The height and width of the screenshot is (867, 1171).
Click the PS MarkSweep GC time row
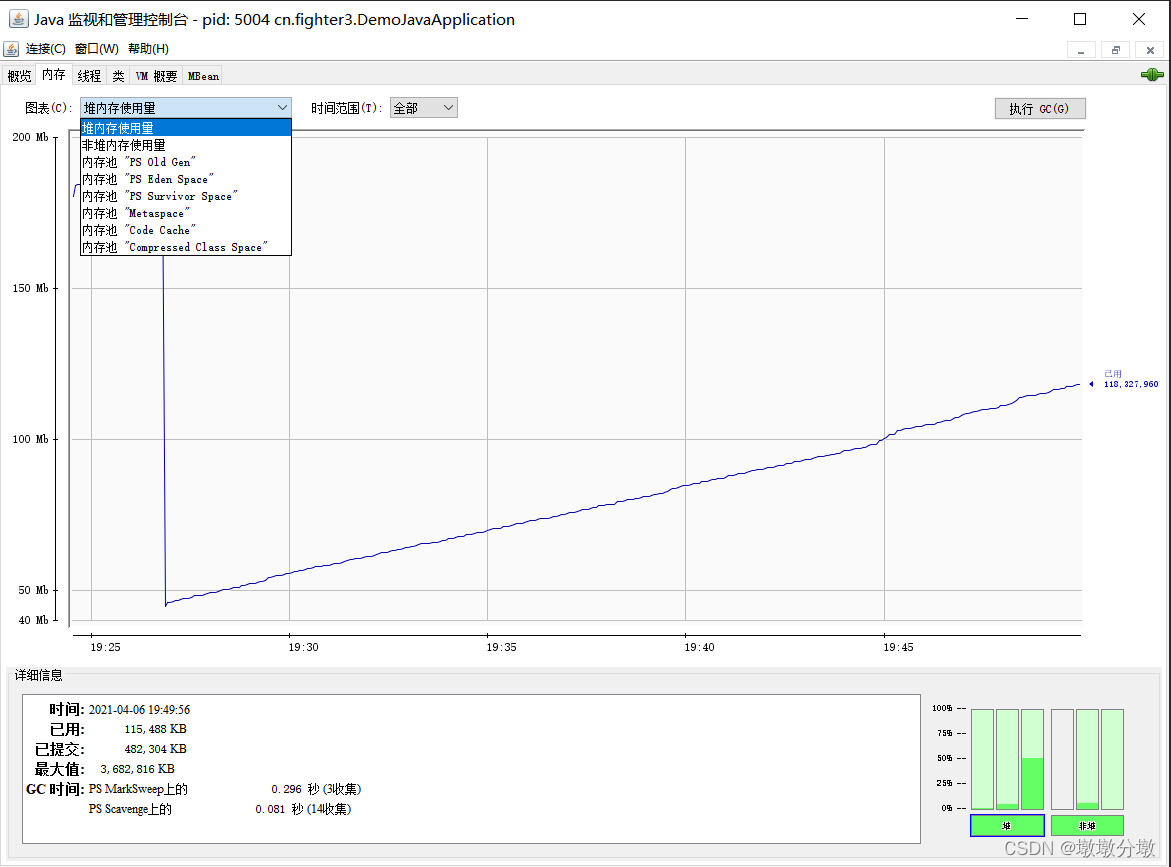[225, 789]
